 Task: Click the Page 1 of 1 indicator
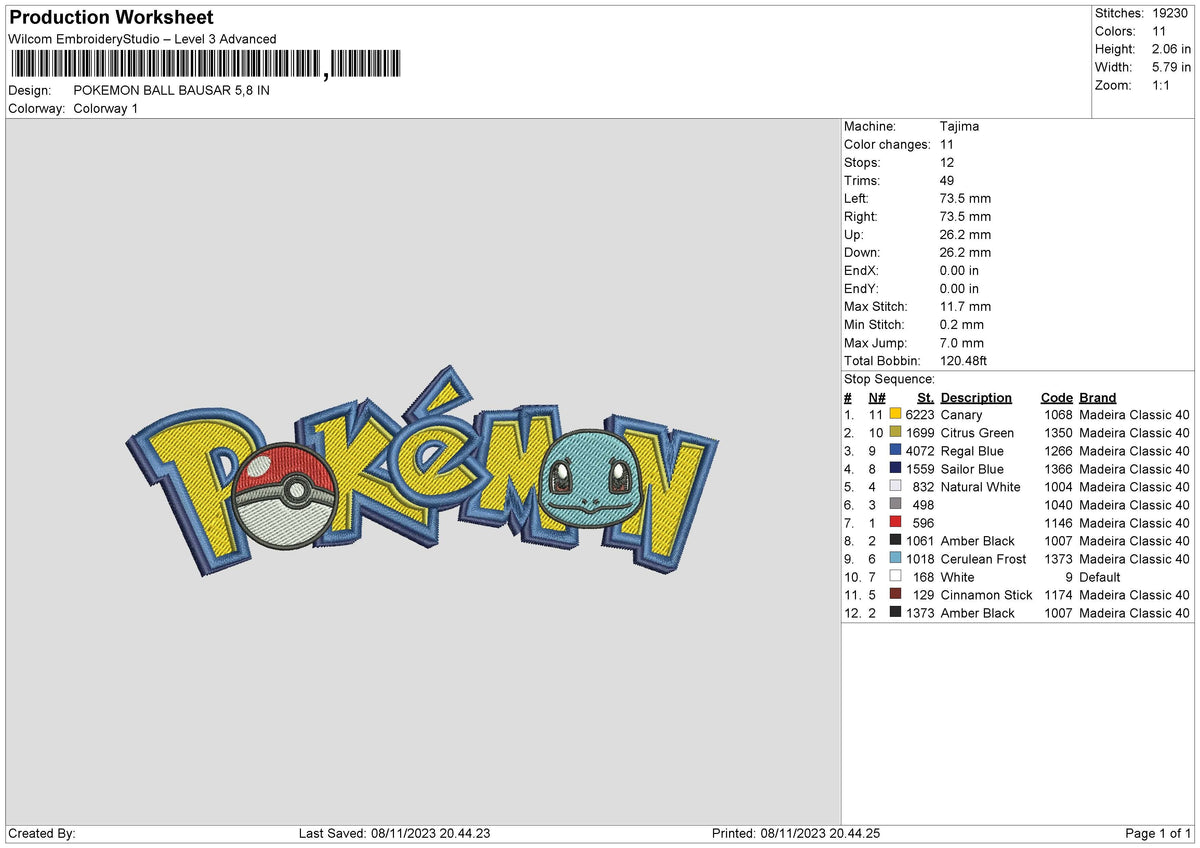[1158, 833]
